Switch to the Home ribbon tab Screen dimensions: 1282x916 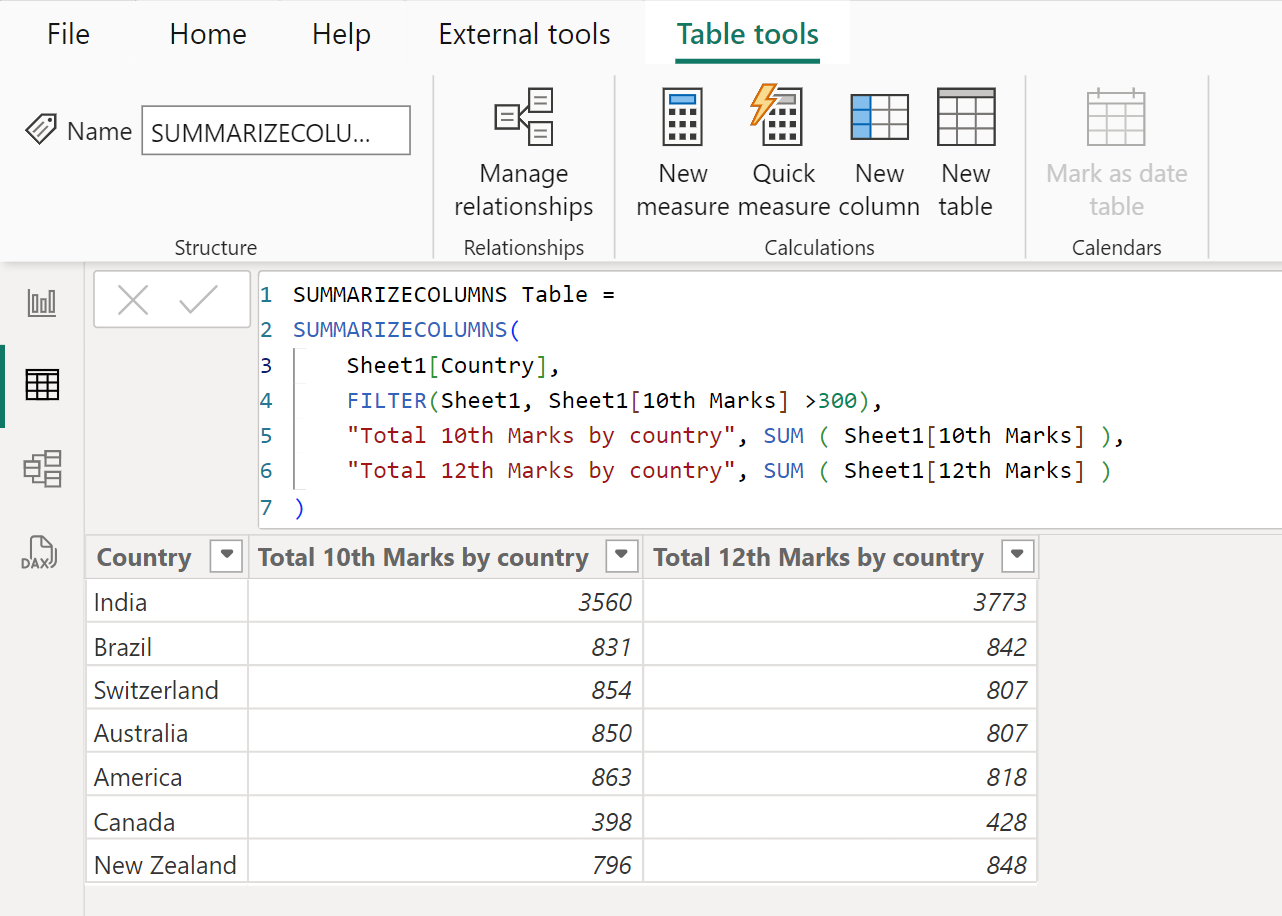pyautogui.click(x=207, y=33)
